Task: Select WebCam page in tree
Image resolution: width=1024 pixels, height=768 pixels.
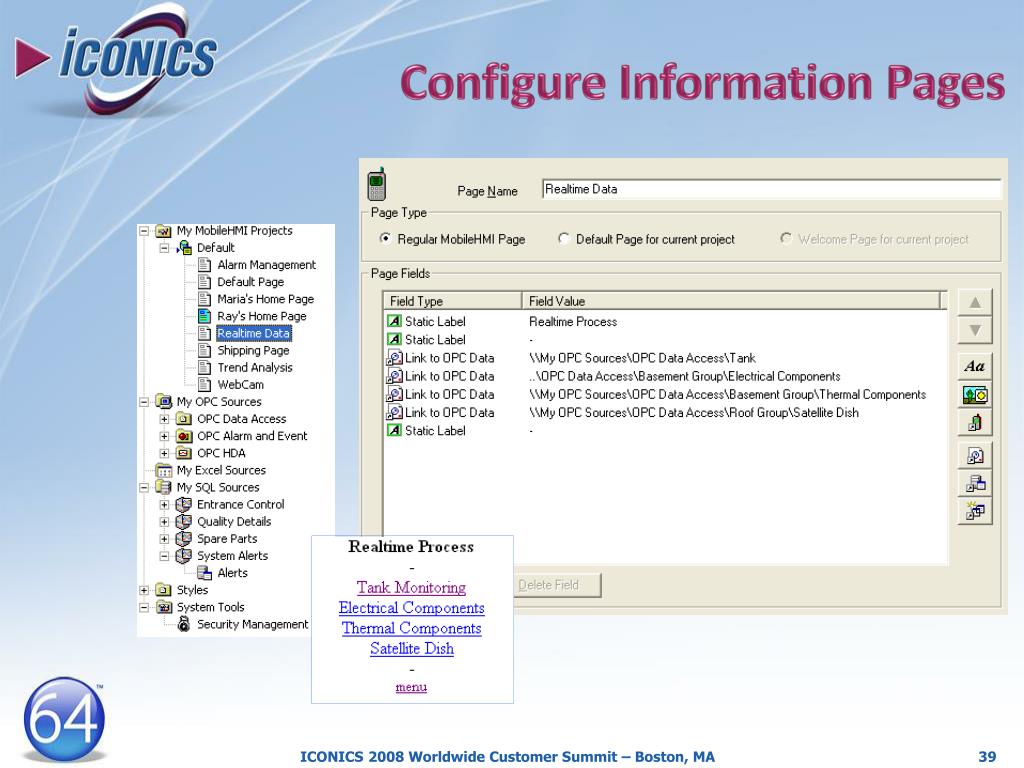Action: 240,385
